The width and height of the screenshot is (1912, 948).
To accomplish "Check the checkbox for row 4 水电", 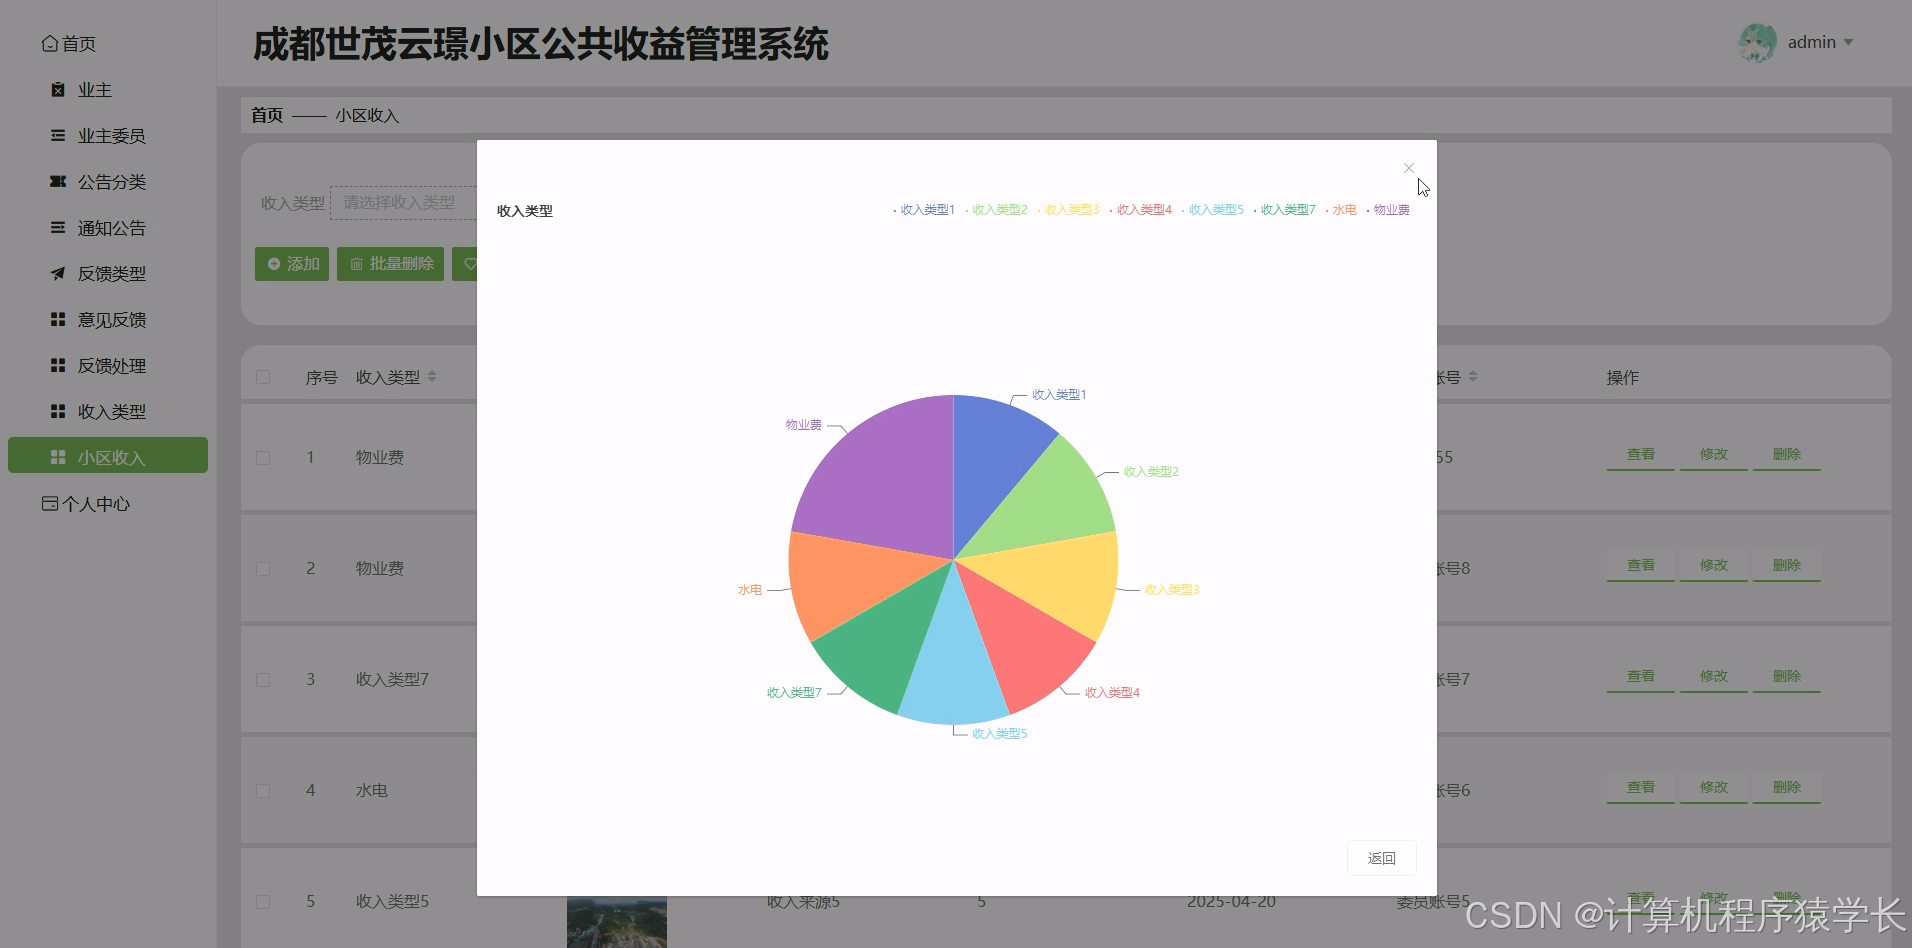I will [x=263, y=790].
